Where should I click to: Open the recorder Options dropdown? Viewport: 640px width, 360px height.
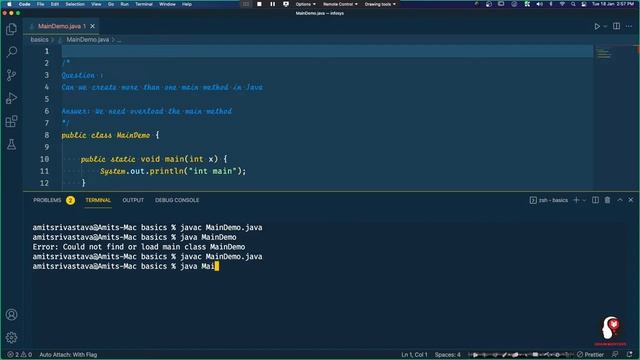305,4
